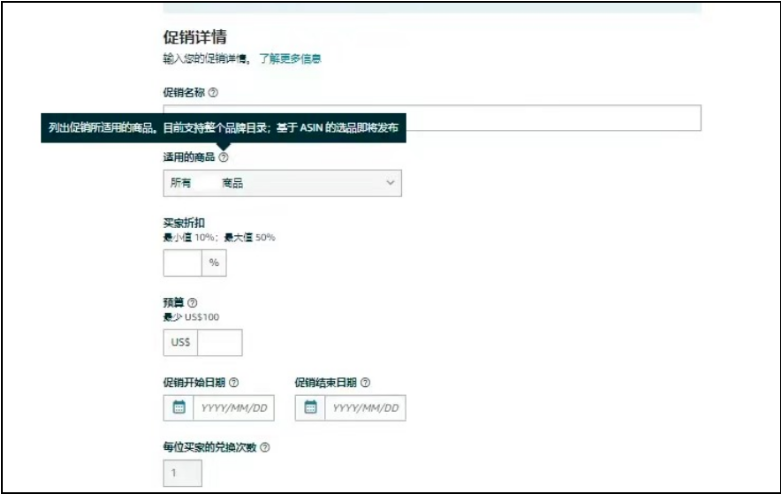Click the 买家折扣 percentage input box

point(182,263)
